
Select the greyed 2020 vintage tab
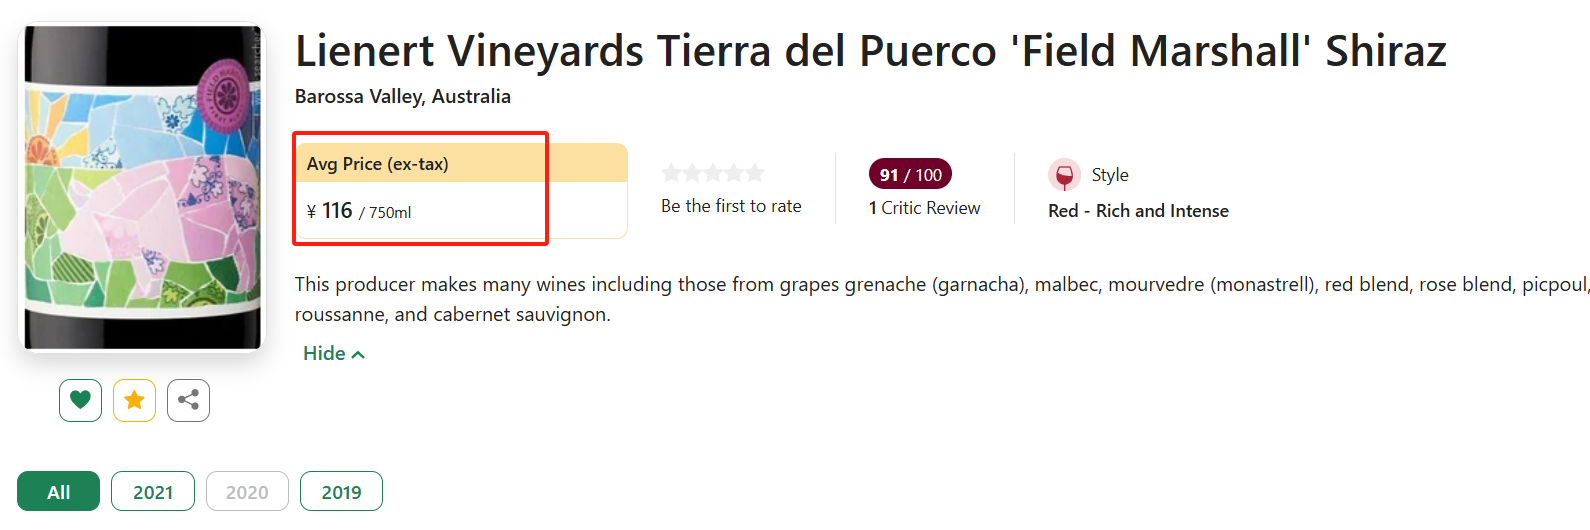[x=247, y=491]
